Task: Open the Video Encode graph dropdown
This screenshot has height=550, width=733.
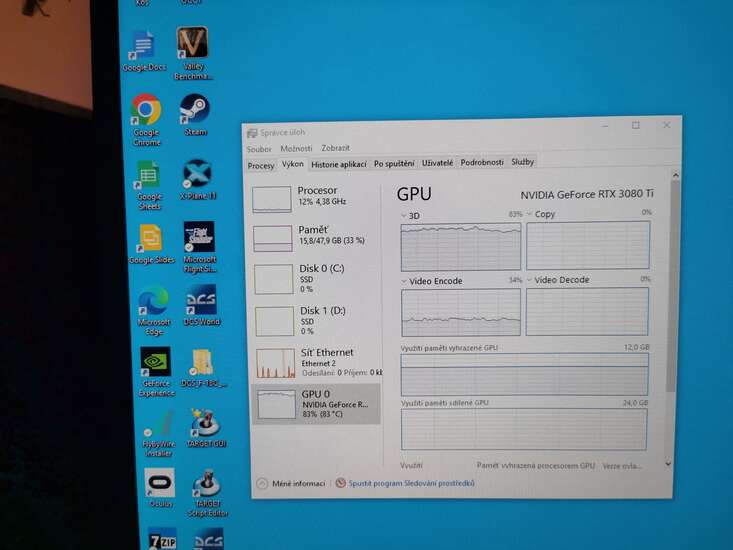Action: (404, 281)
